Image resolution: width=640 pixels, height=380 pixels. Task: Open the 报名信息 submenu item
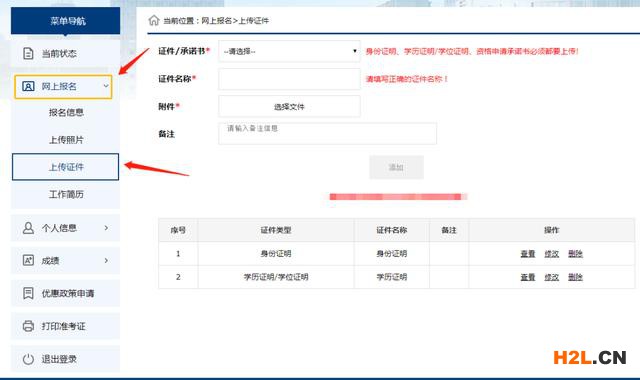[x=66, y=112]
